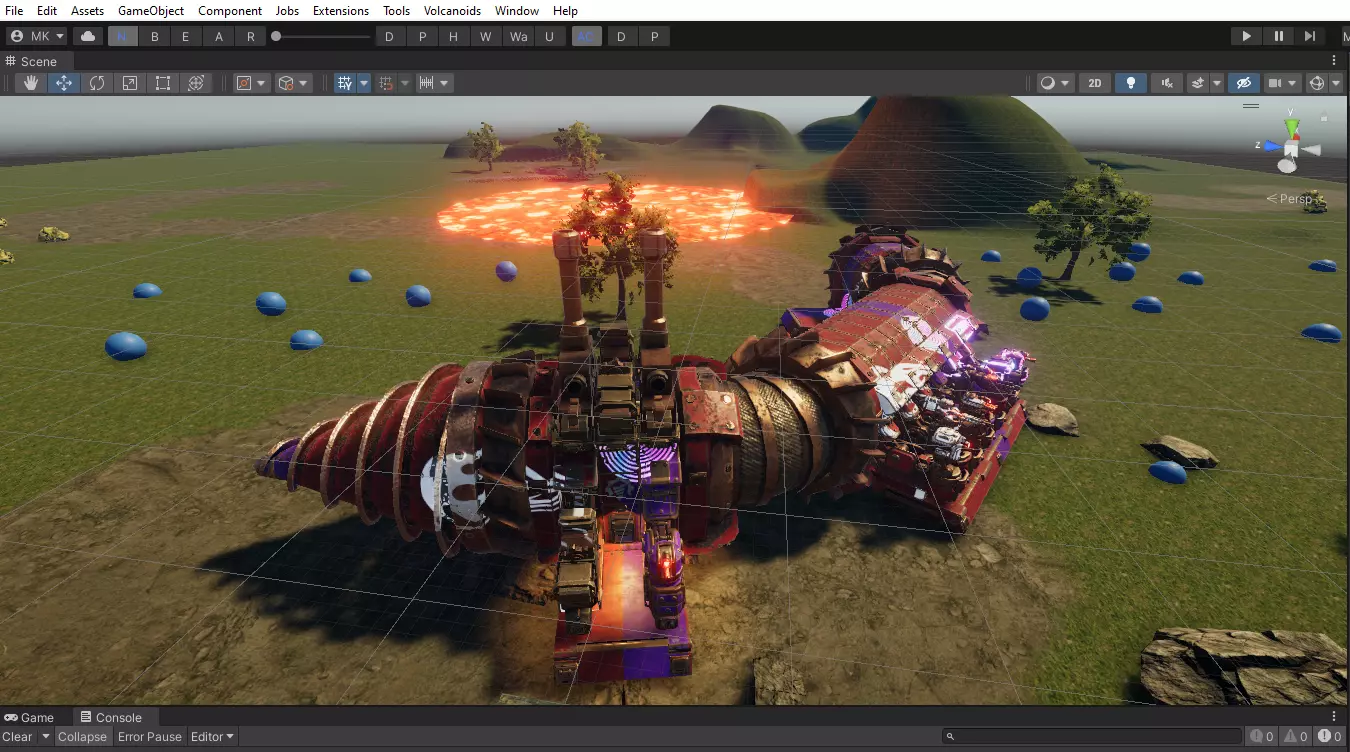Viewport: 1350px width, 752px height.
Task: Toggle hidden objects scene visibility
Action: point(1243,83)
